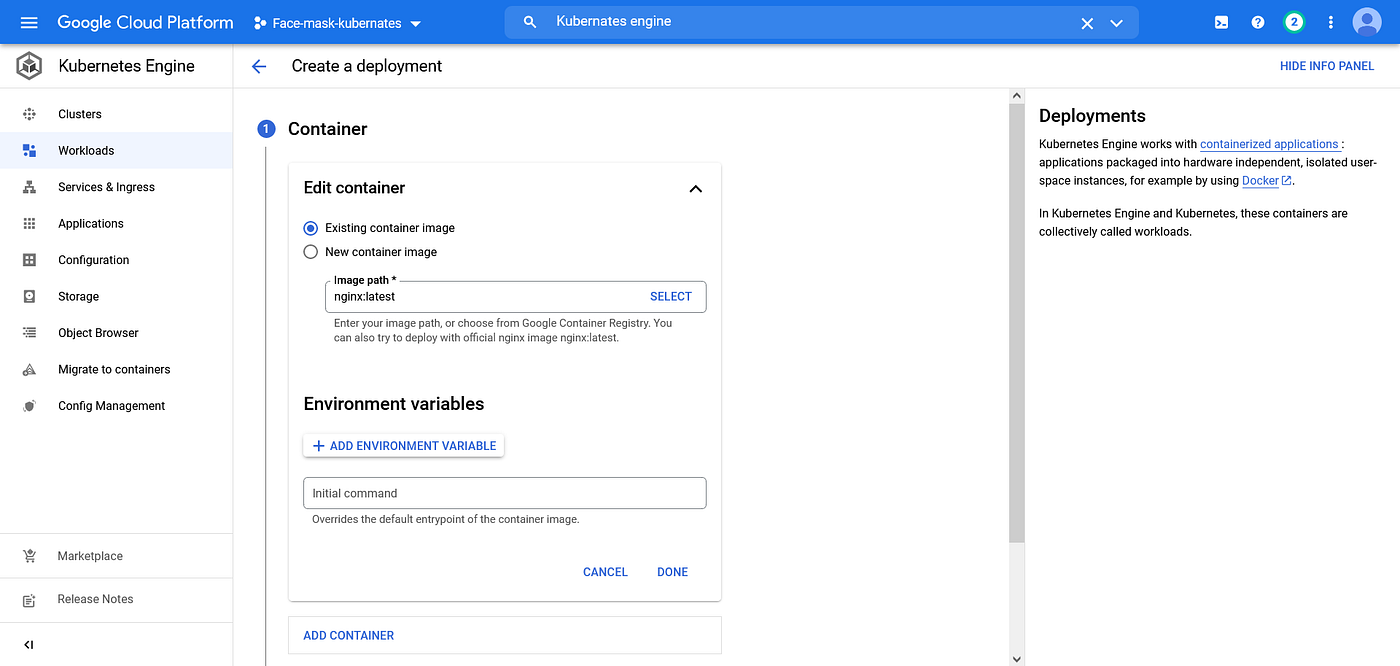Select Existing container image radio button

coord(311,228)
